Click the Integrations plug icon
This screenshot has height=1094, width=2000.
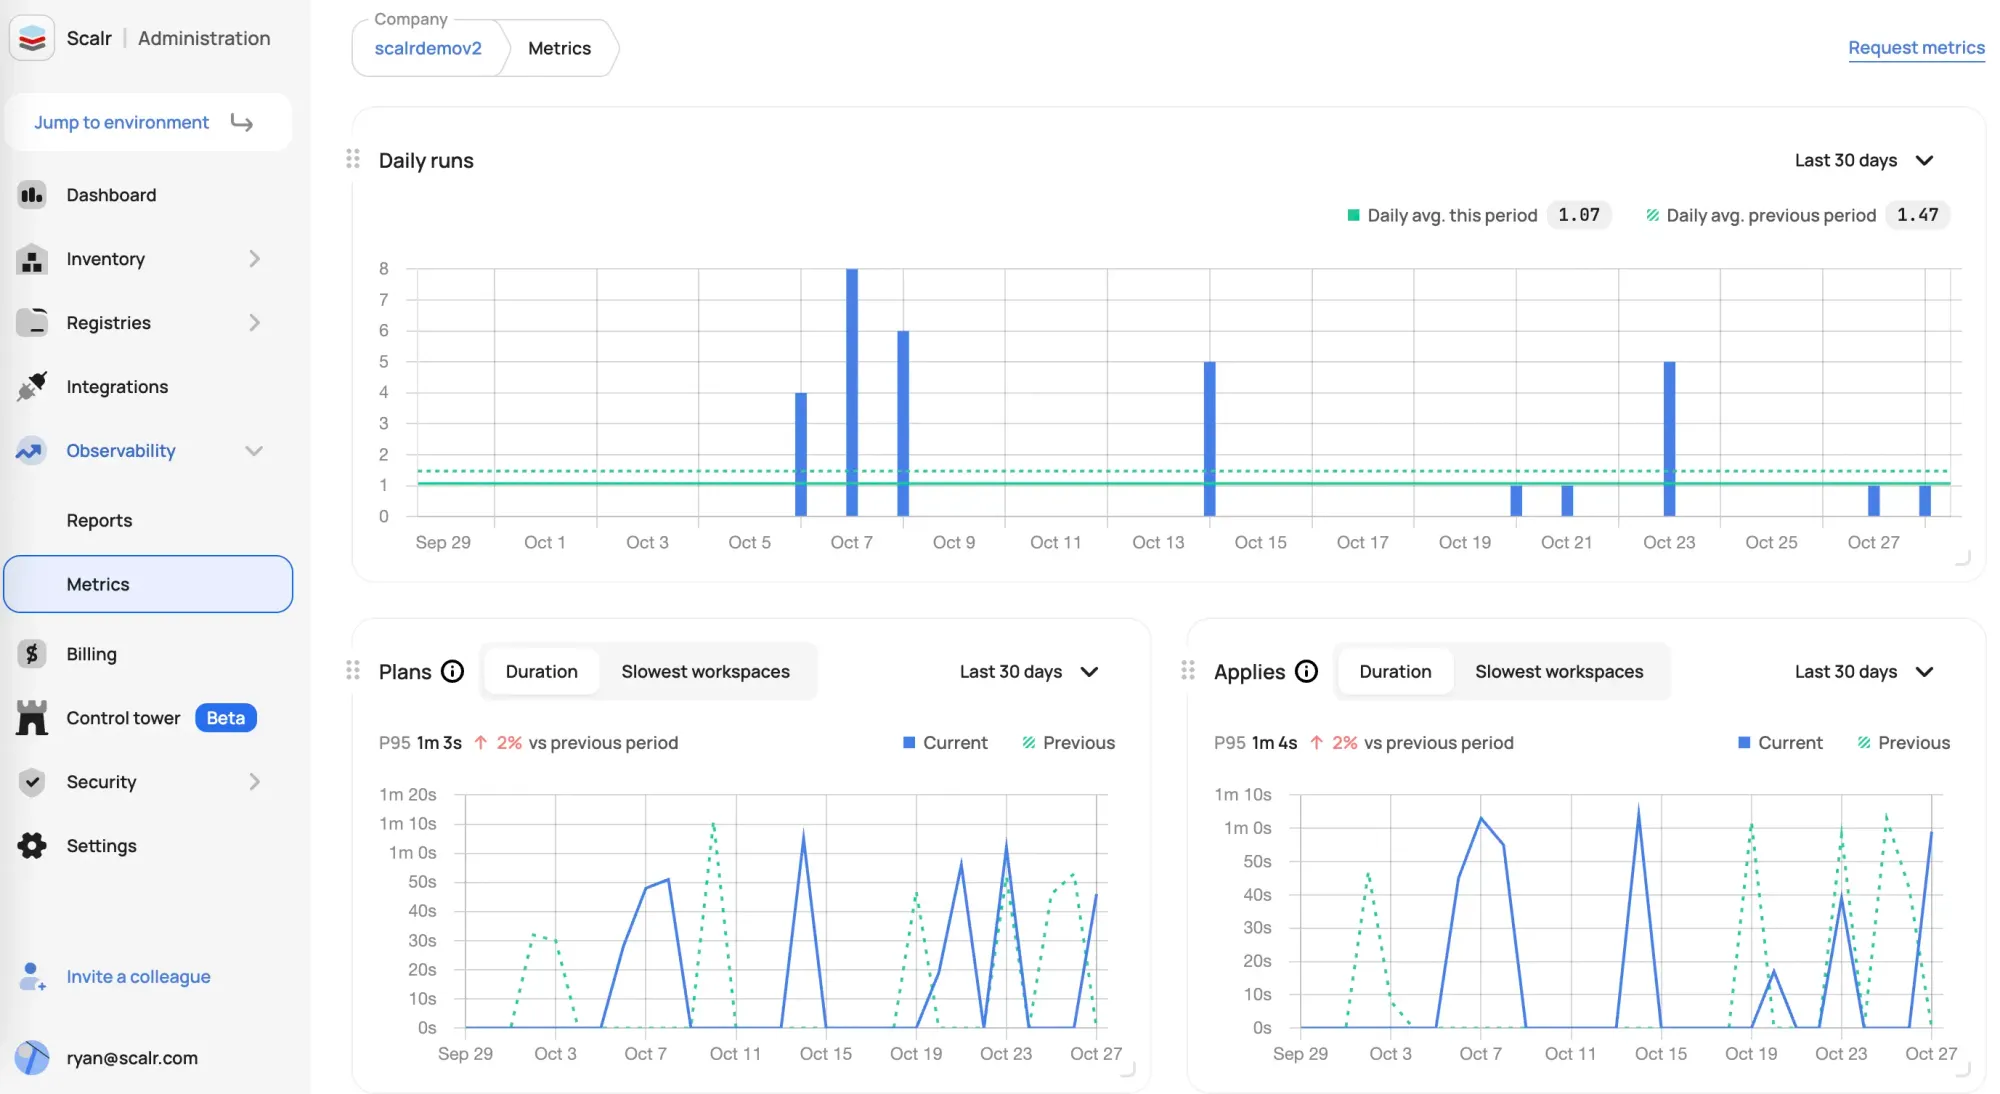pyautogui.click(x=32, y=387)
